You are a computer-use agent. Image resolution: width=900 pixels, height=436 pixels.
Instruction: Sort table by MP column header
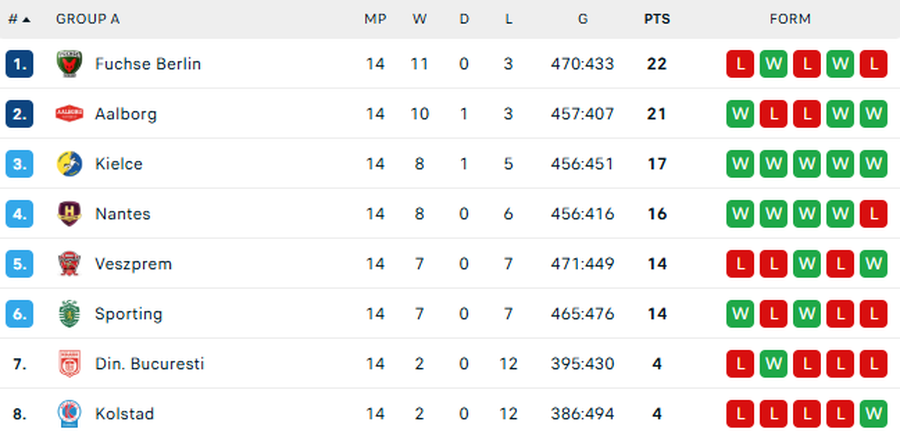click(375, 19)
